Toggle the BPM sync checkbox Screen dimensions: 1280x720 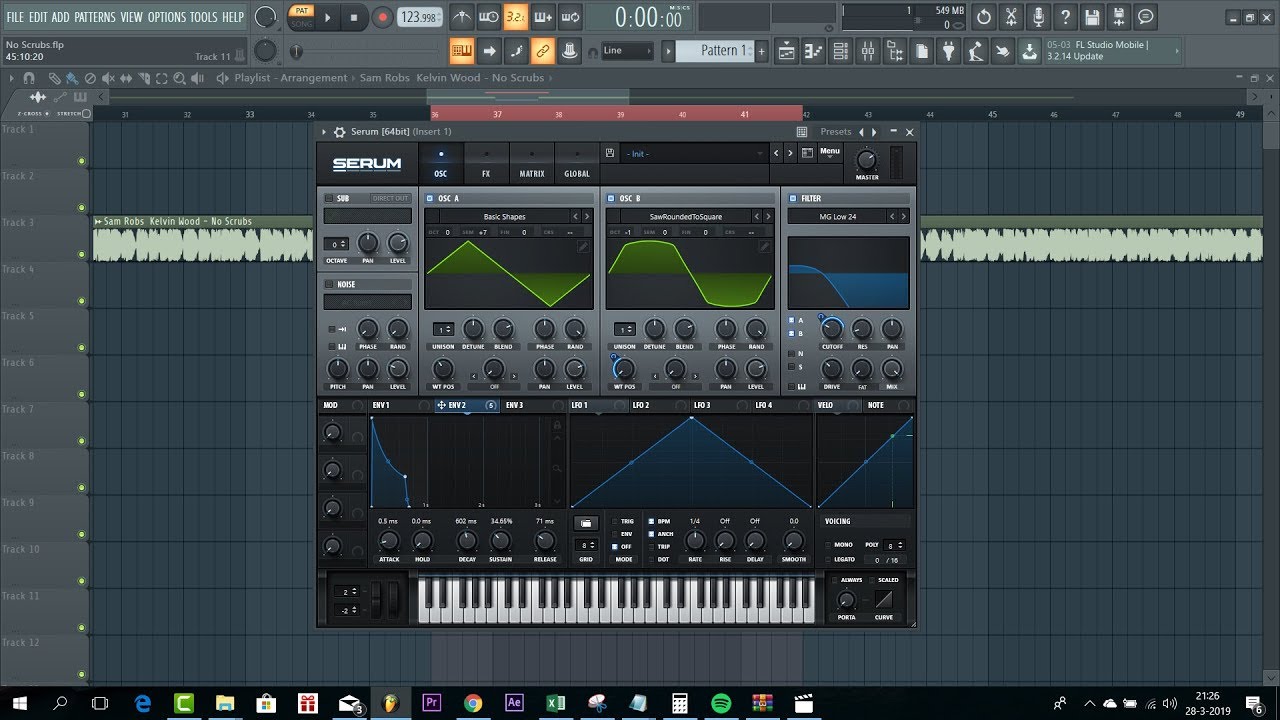652,521
